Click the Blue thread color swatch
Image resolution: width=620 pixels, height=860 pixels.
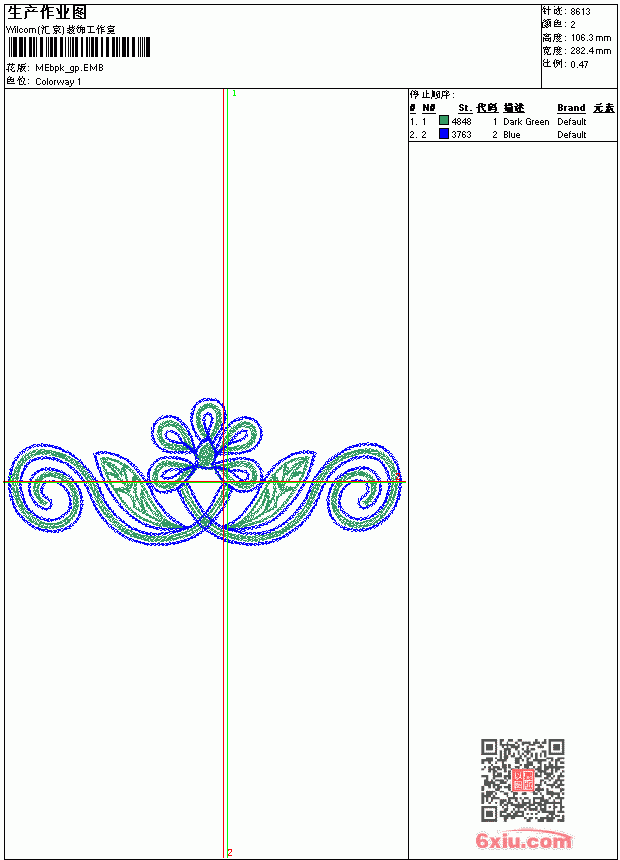[444, 134]
